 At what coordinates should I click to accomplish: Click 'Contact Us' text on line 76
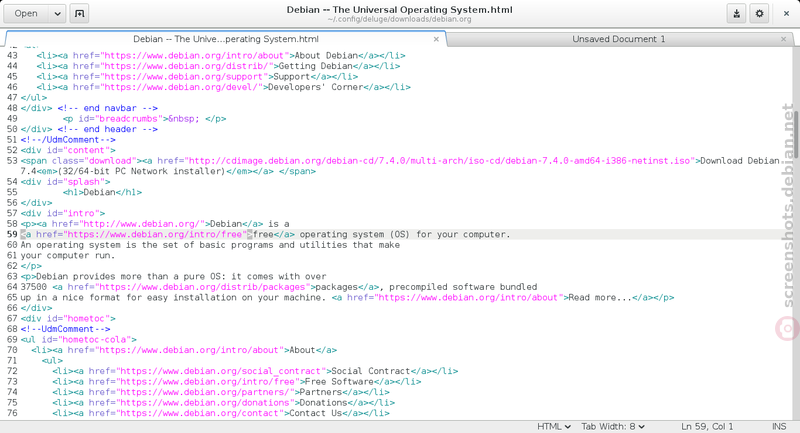point(315,413)
